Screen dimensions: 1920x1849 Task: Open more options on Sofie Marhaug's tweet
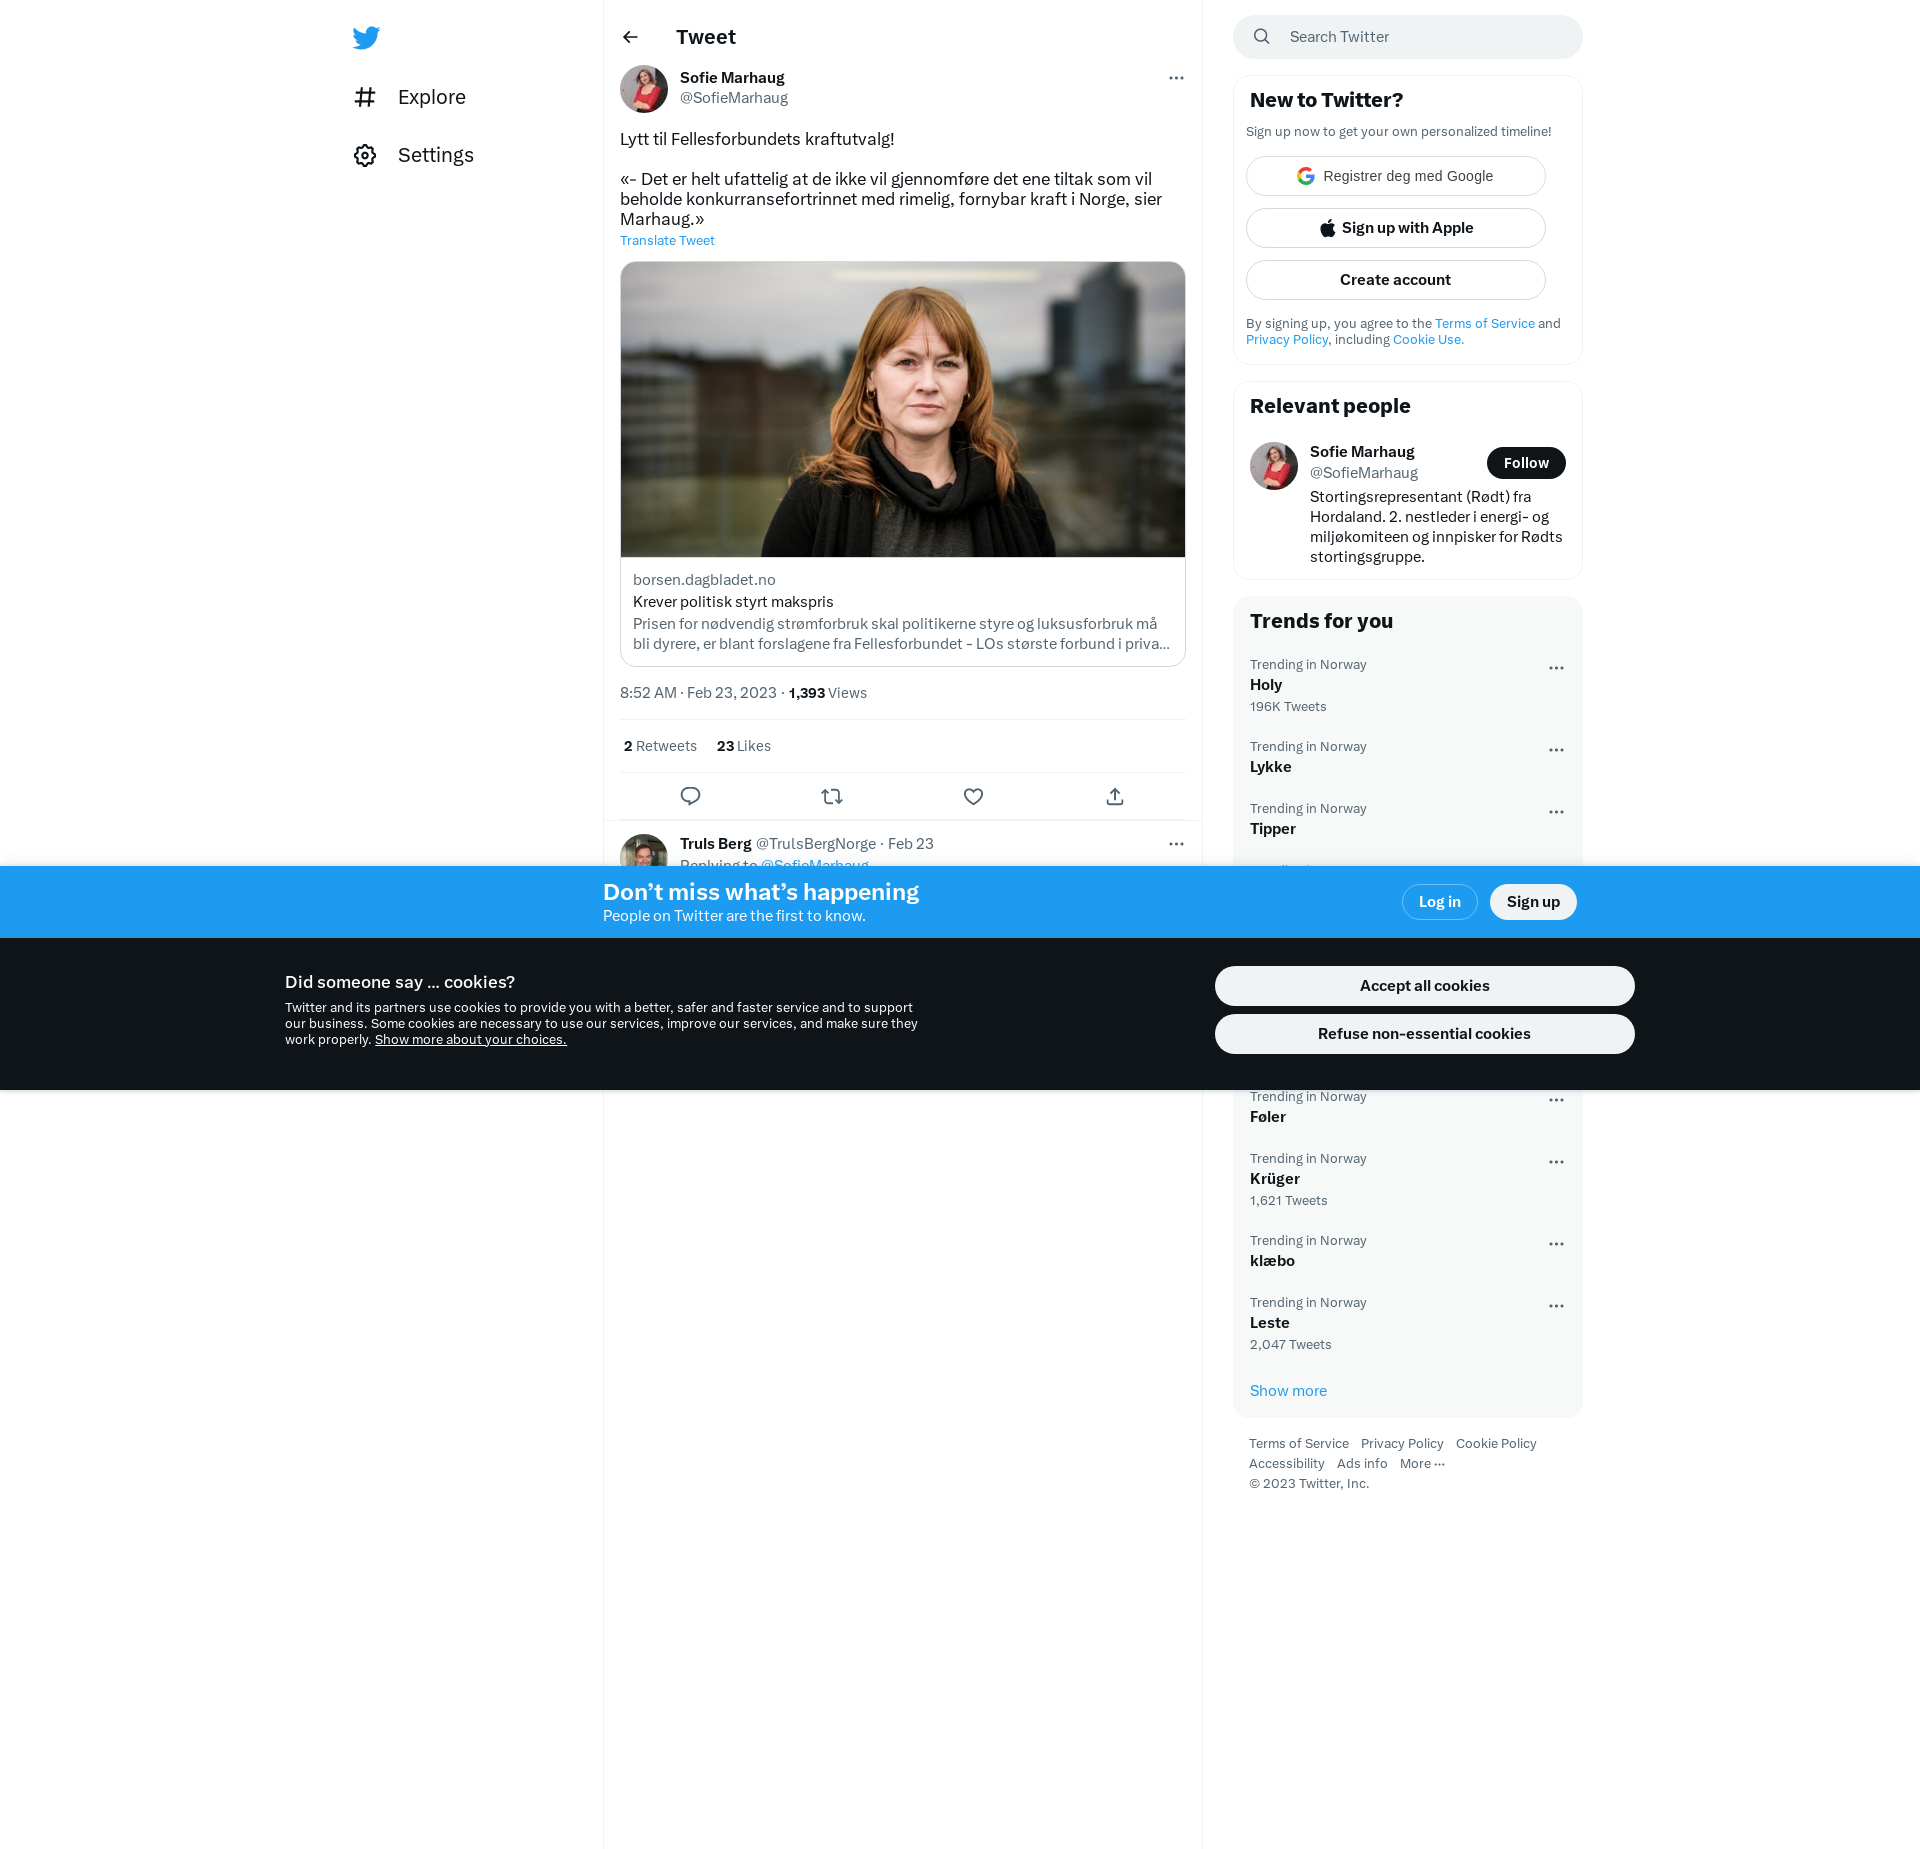click(1176, 78)
